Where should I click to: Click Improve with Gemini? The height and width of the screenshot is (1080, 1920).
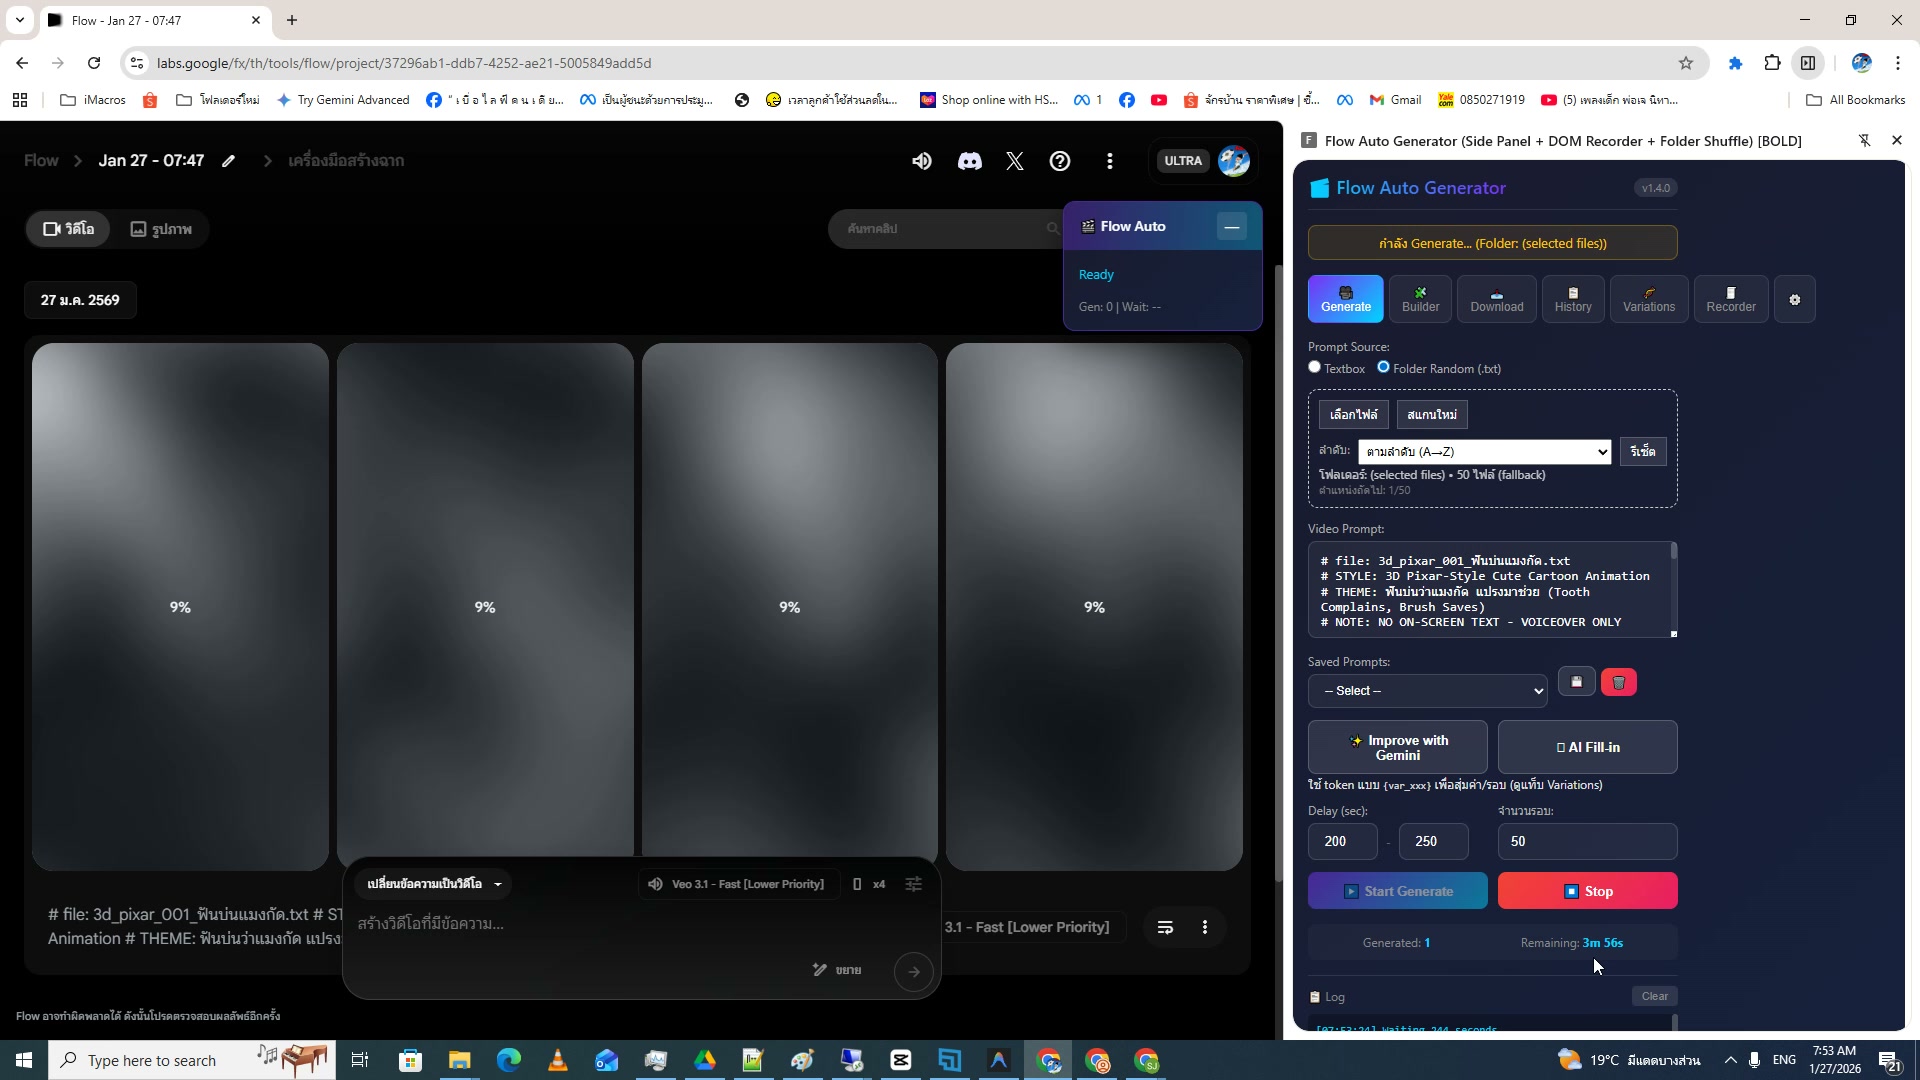click(1399, 747)
